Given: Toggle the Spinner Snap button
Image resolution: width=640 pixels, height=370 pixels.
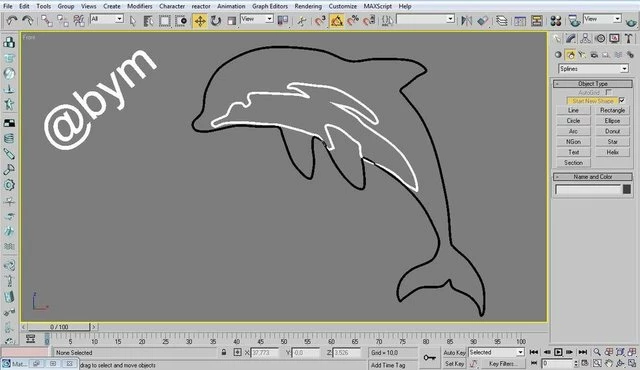Looking at the screenshot, I should 369,20.
